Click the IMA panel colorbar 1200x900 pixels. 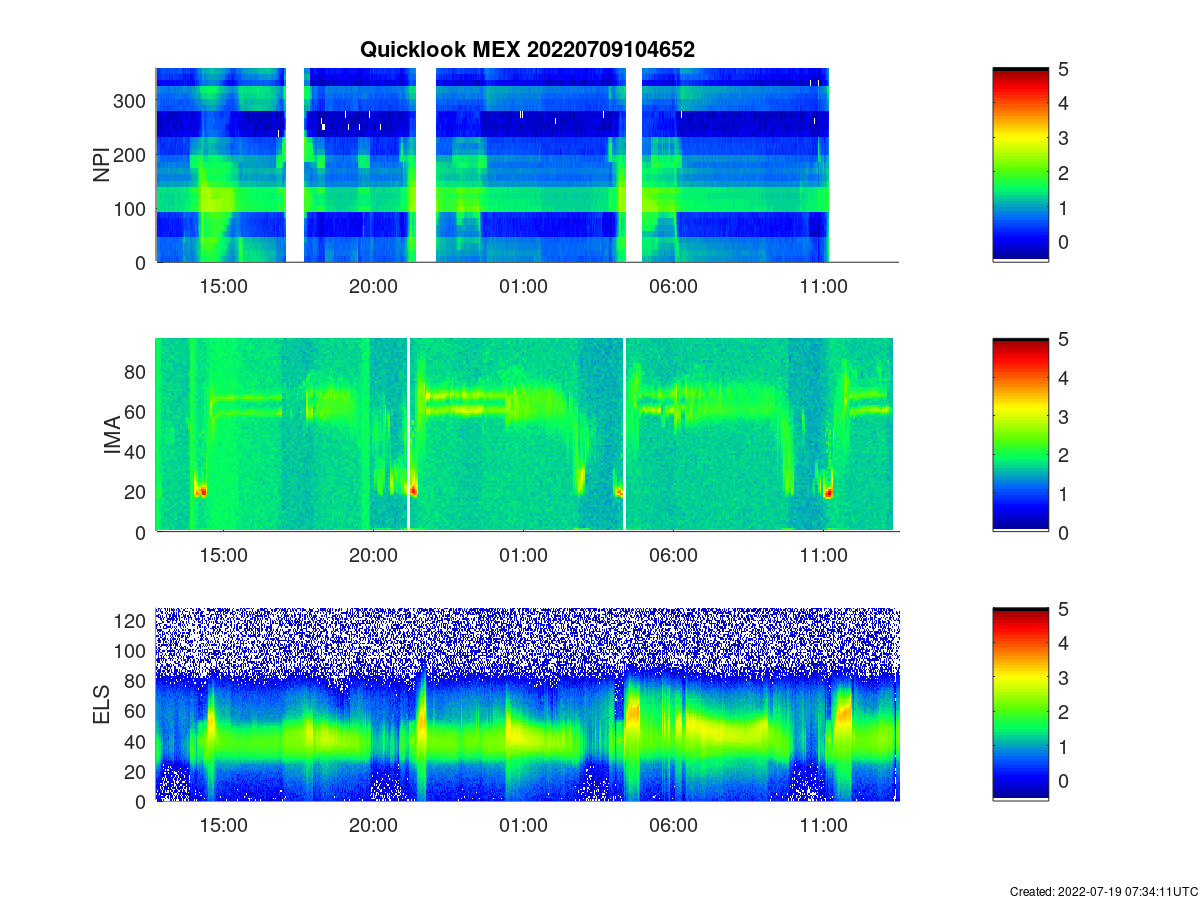(x=1020, y=435)
